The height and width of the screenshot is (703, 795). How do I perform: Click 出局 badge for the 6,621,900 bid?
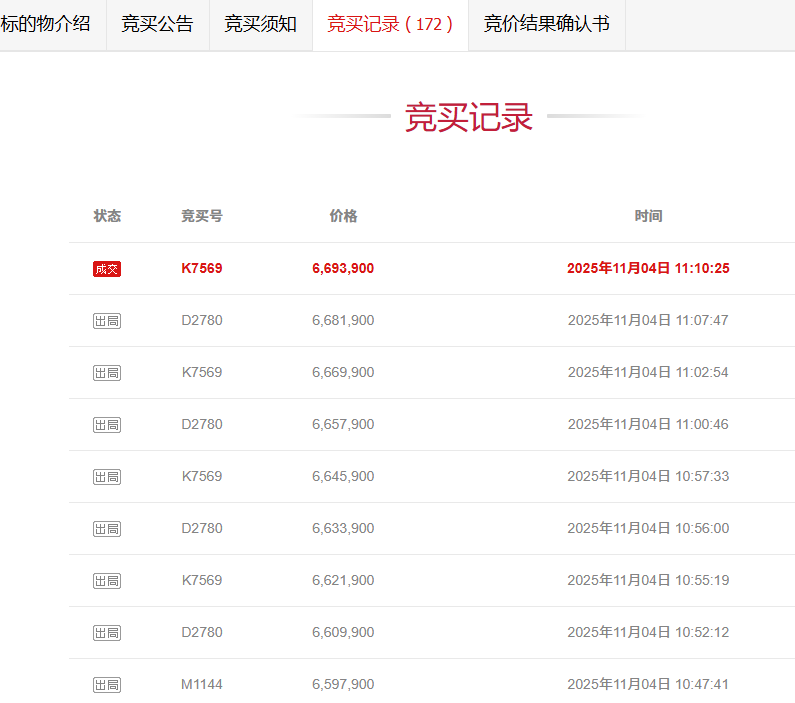(107, 581)
